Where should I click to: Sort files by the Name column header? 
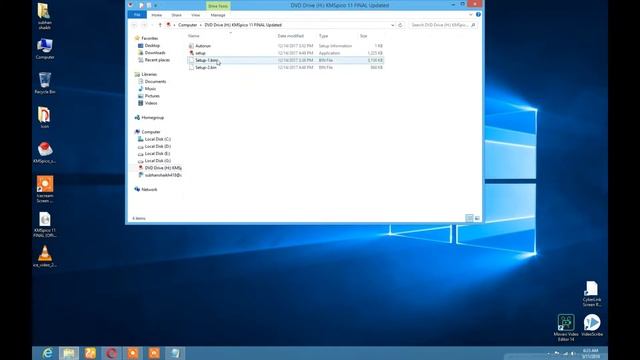click(193, 36)
